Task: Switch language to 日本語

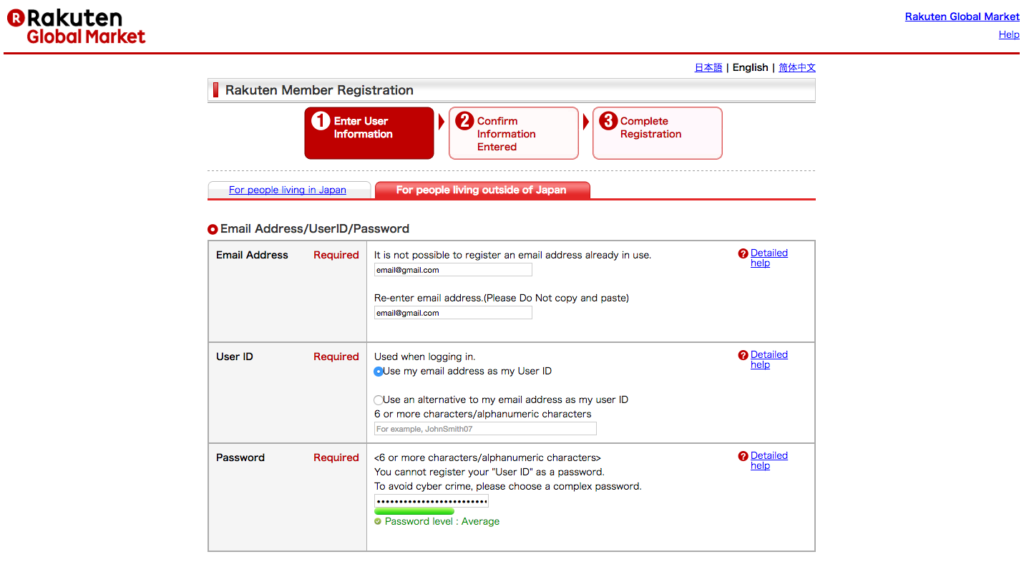Action: click(708, 68)
